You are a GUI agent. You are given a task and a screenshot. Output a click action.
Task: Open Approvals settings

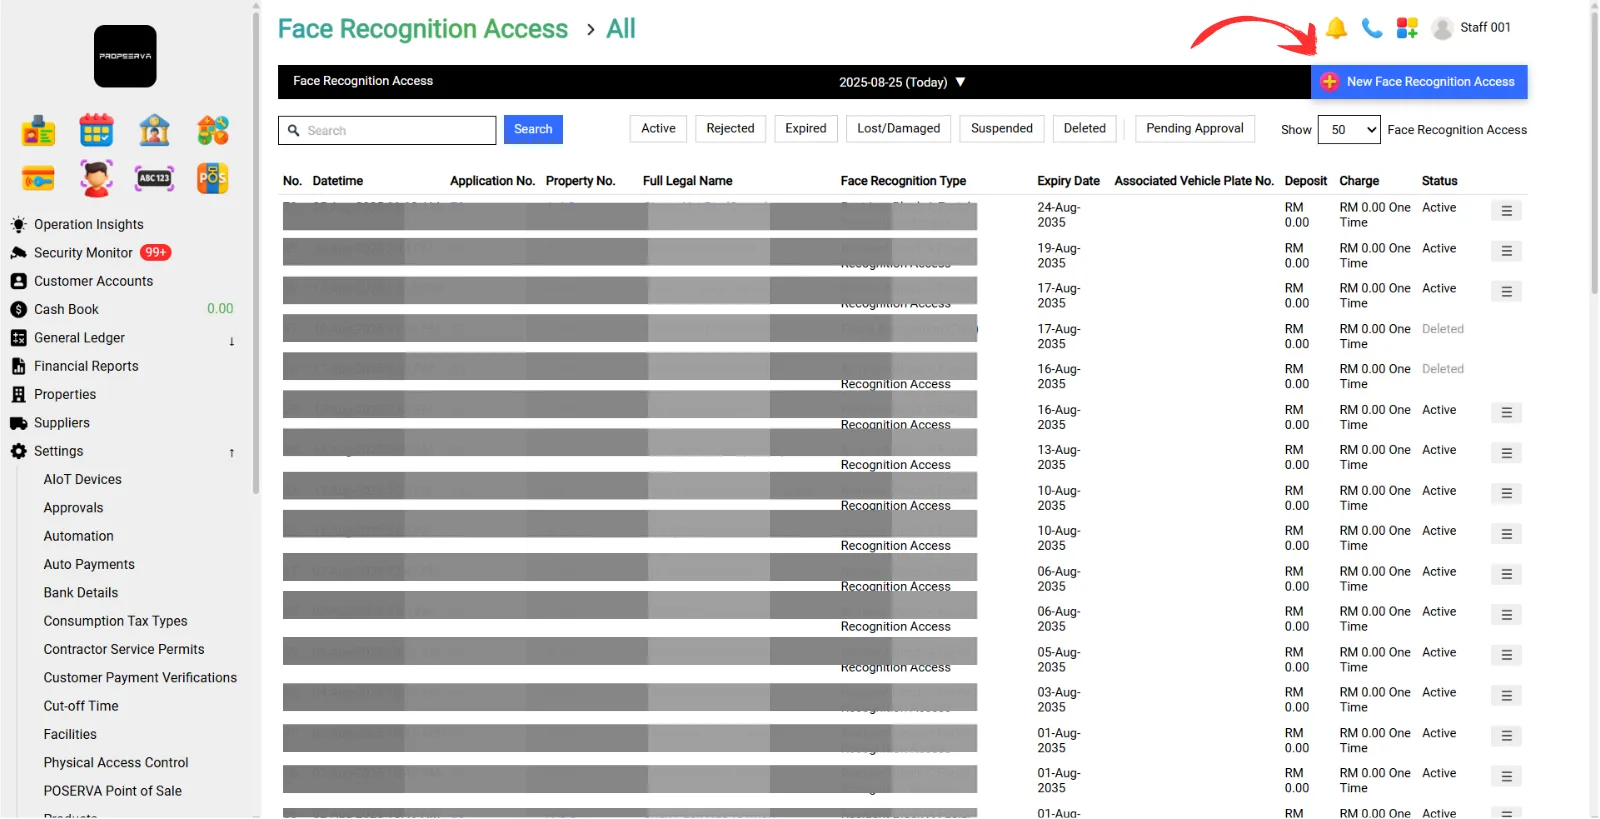74,508
